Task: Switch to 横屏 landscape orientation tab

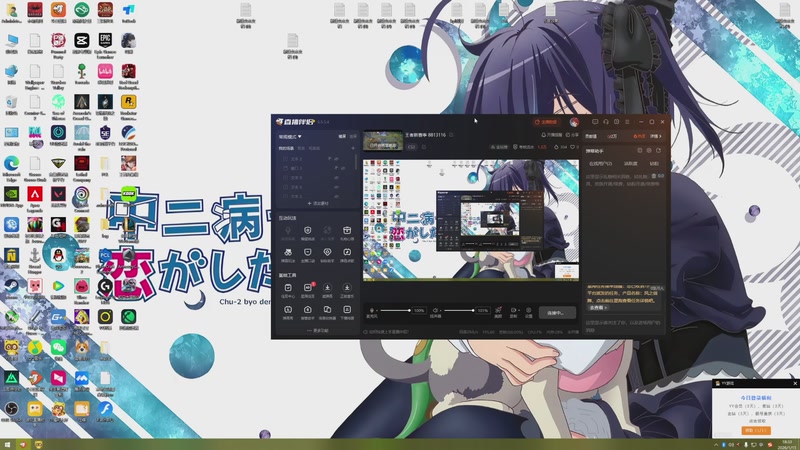Action: pos(342,137)
